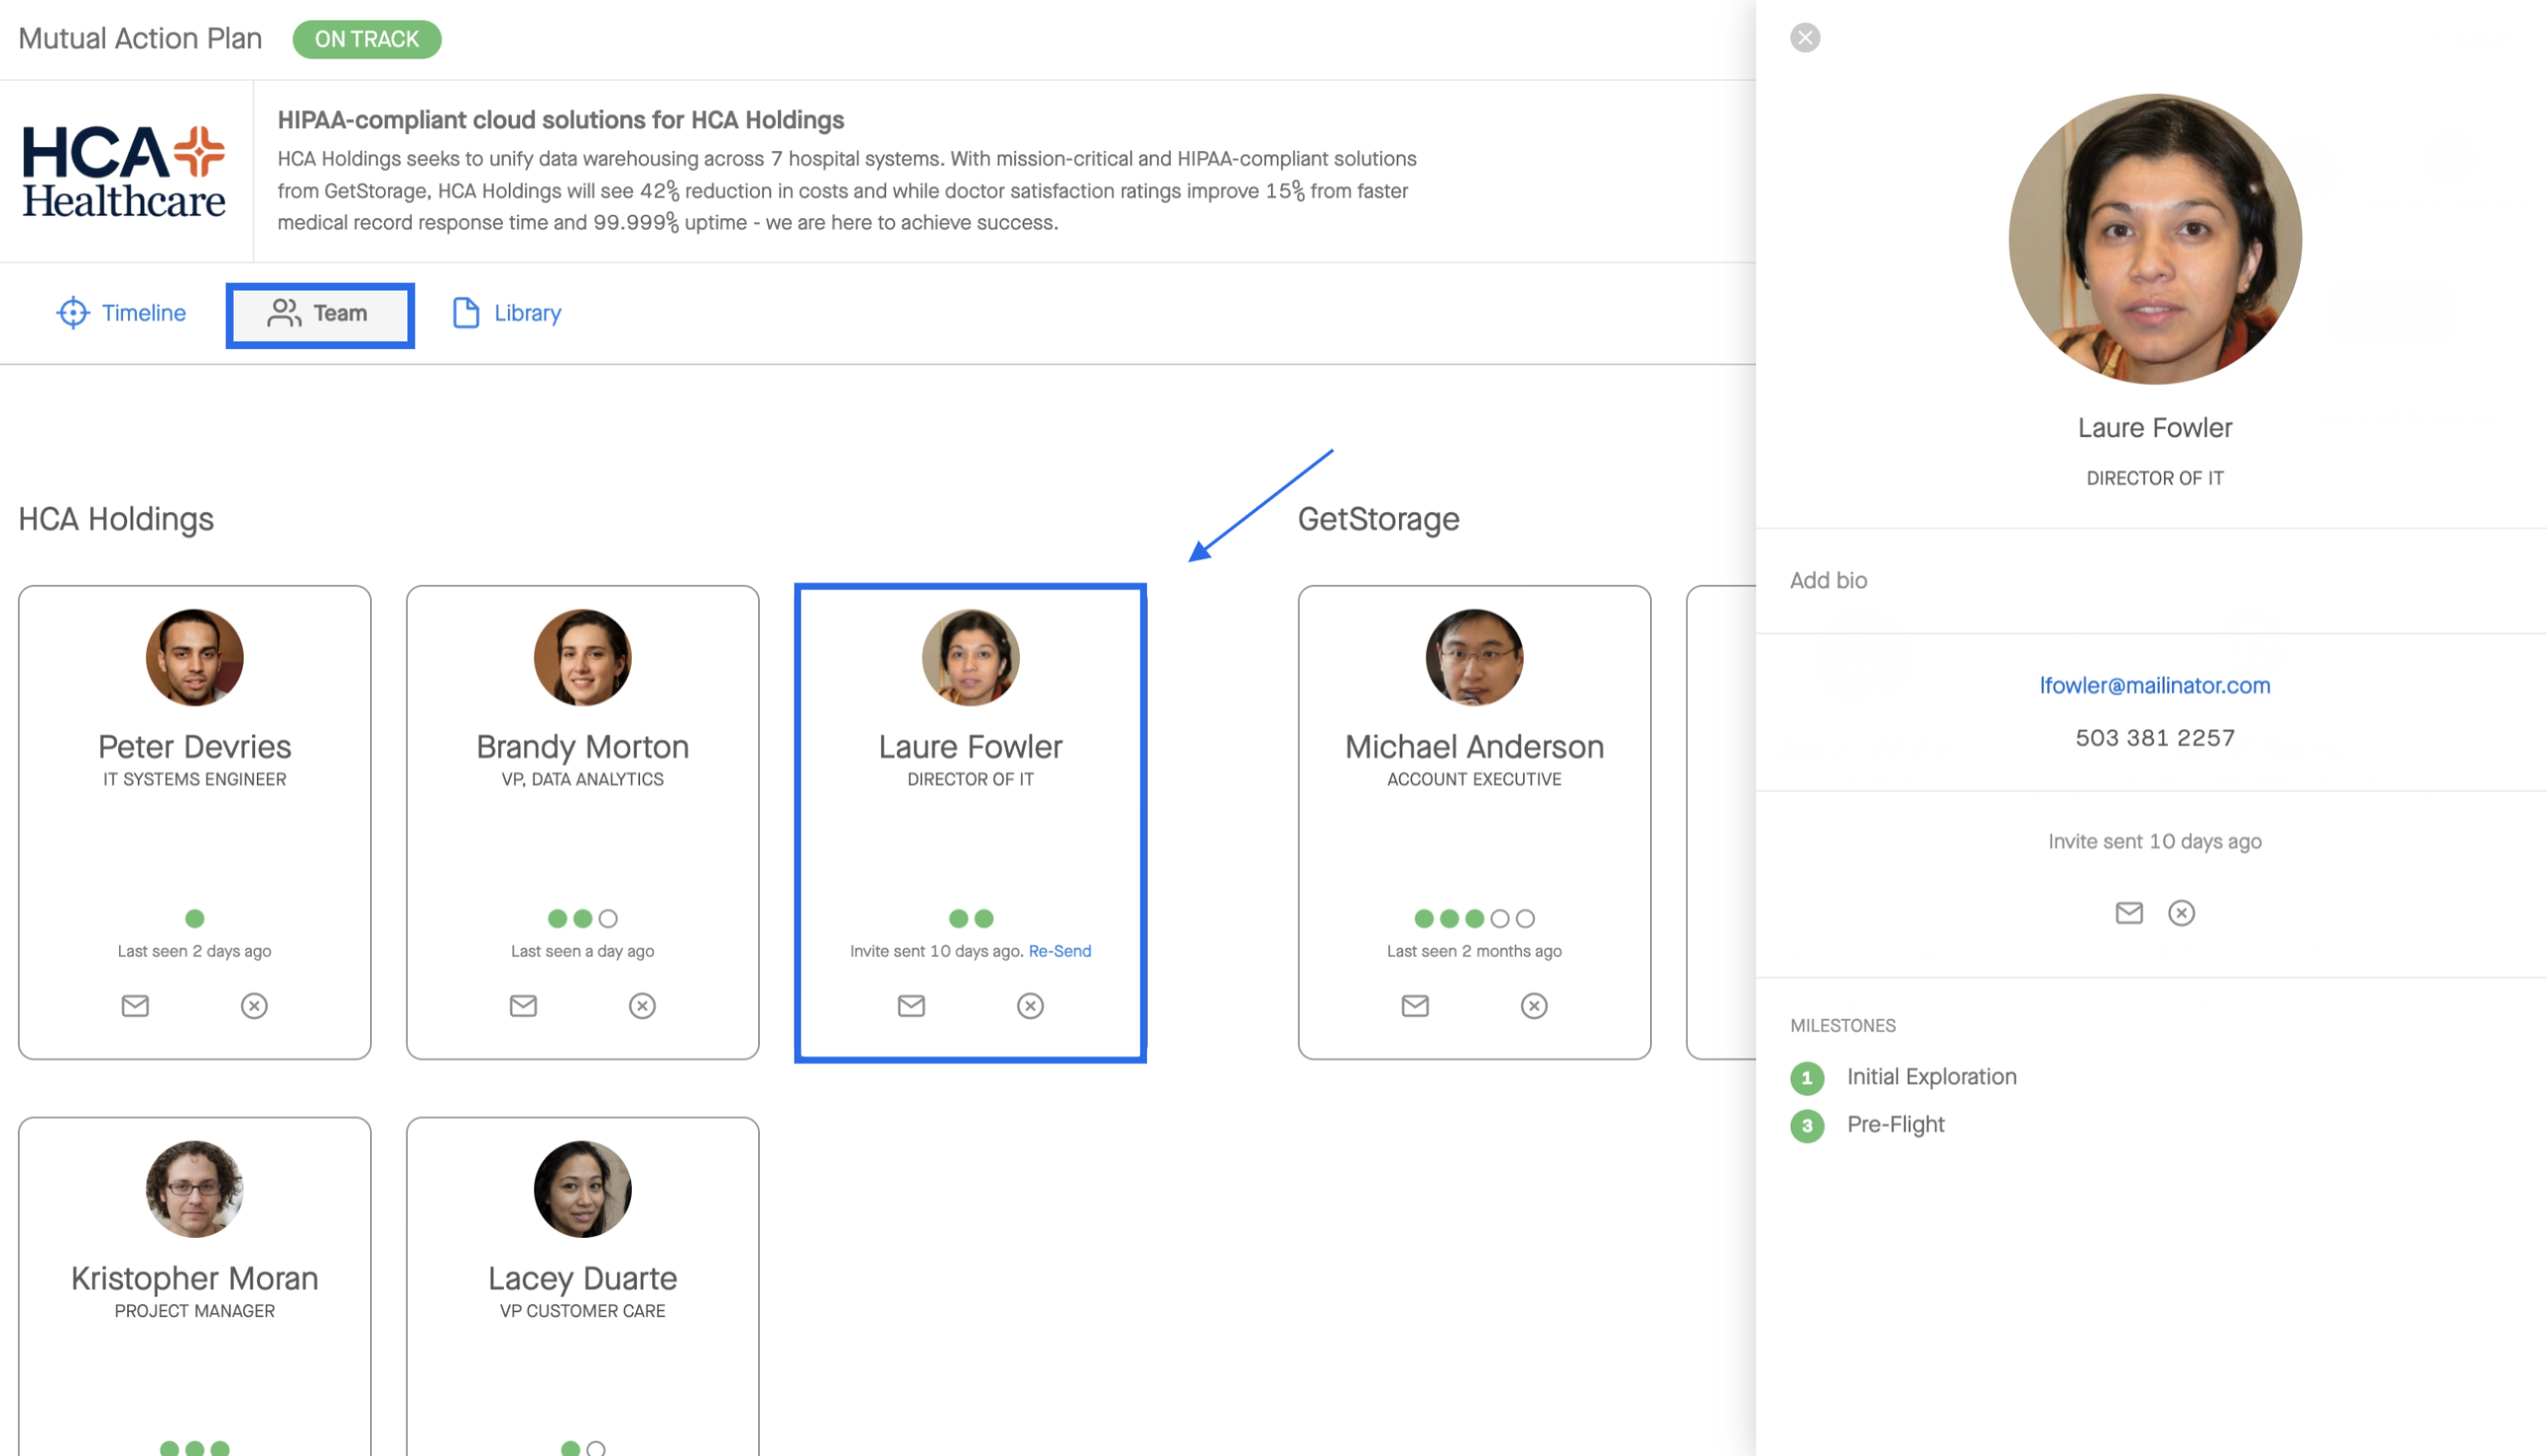This screenshot has width=2547, height=1456.
Task: Click X icon on Laure Fowler card
Action: pos(1030,1005)
